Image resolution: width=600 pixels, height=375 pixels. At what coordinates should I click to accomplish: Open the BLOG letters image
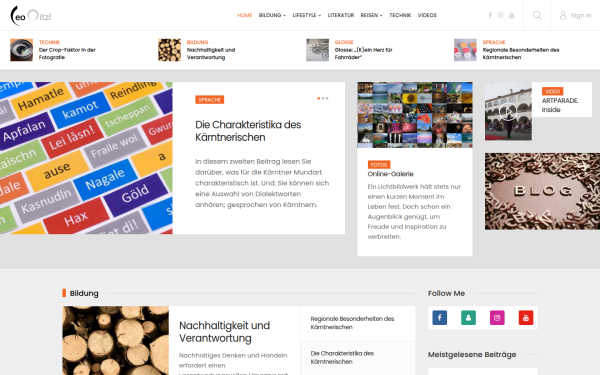[x=542, y=191]
